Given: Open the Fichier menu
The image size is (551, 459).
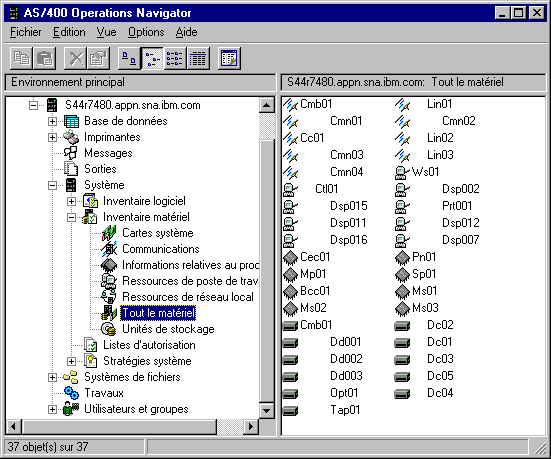Looking at the screenshot, I should click(25, 32).
